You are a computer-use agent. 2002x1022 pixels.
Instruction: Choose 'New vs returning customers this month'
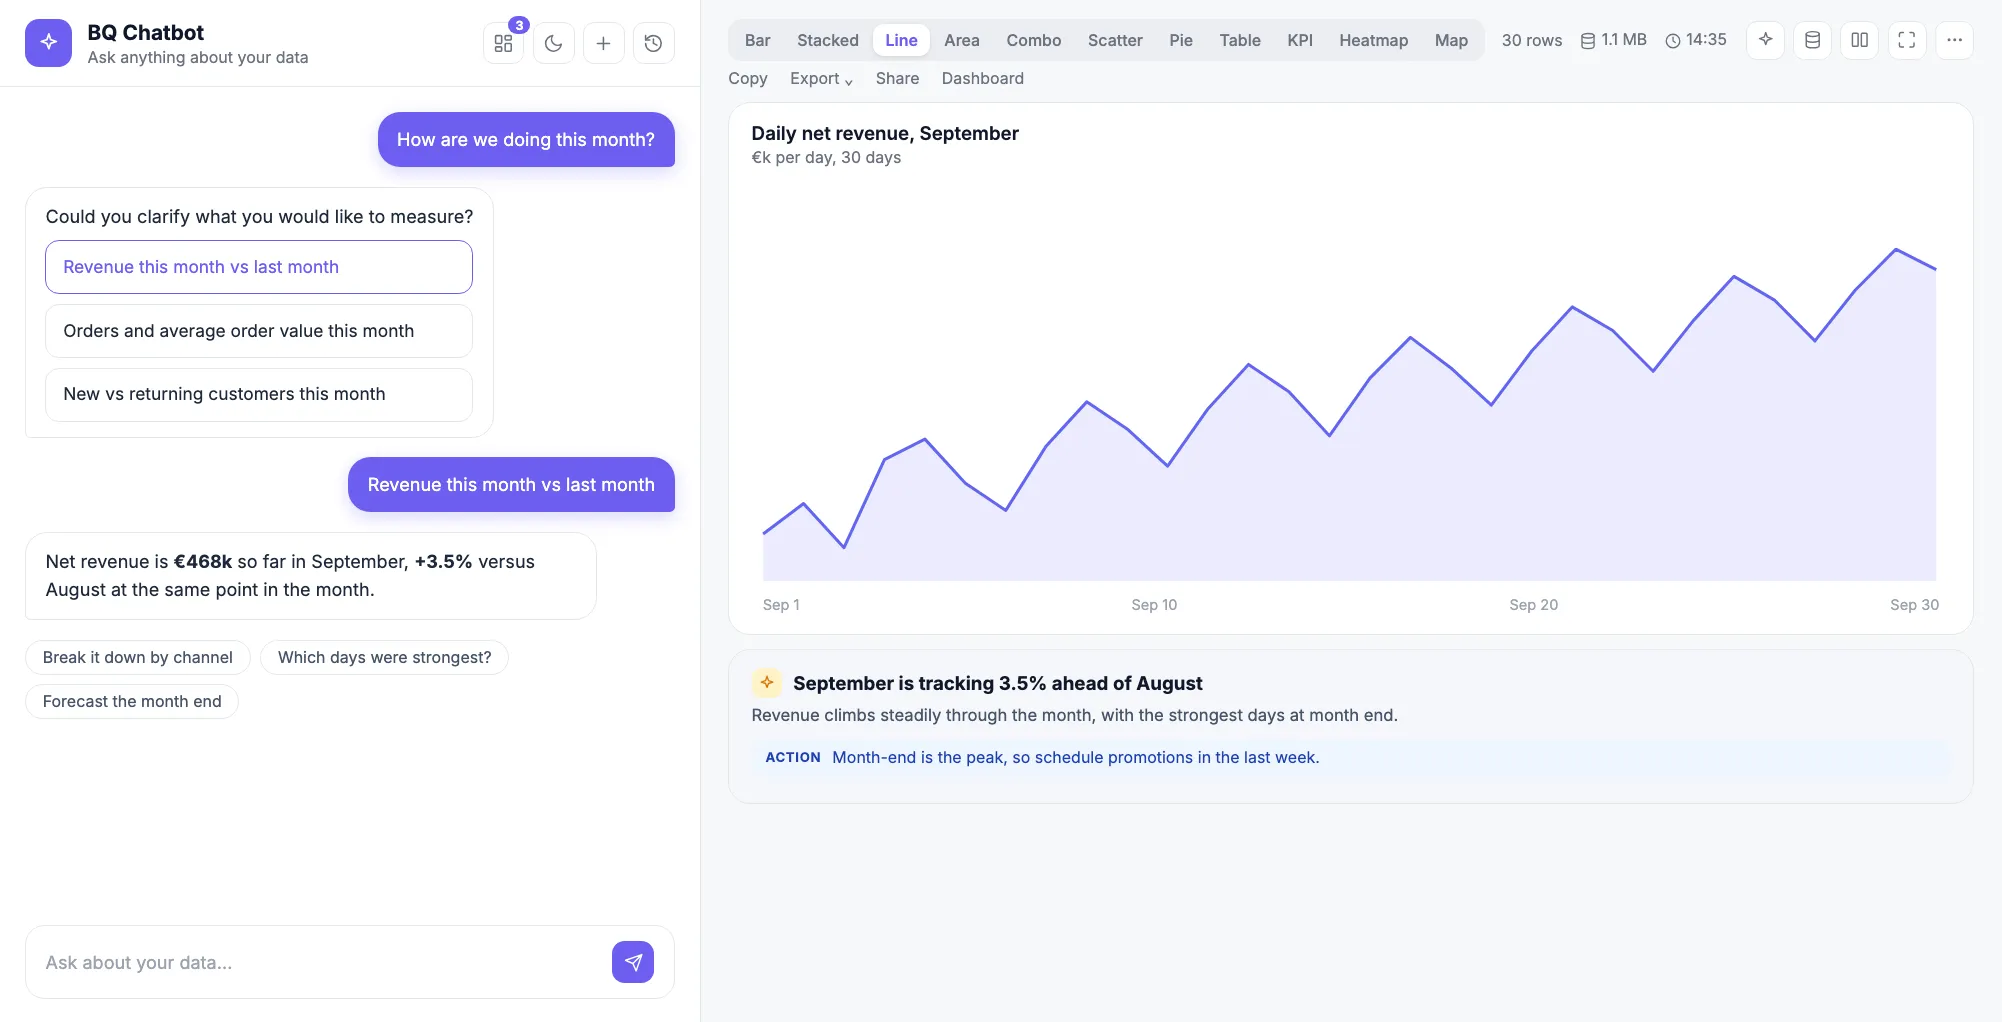point(259,394)
